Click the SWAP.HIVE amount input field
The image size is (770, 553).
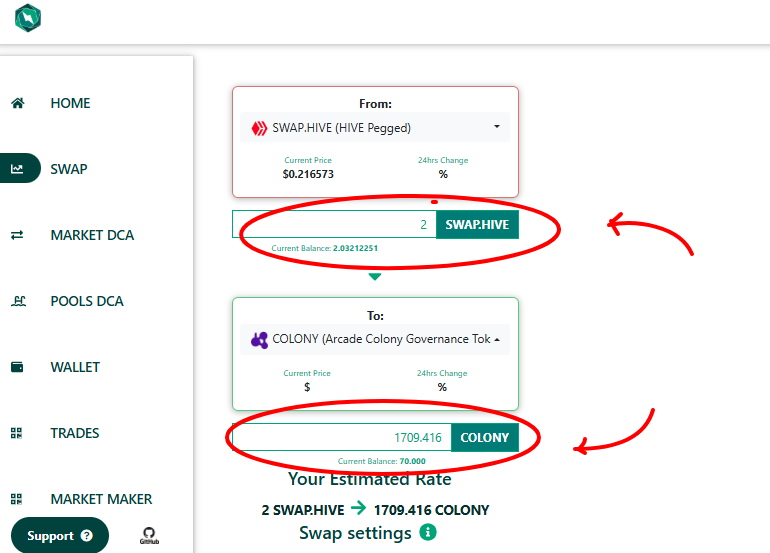pos(334,224)
